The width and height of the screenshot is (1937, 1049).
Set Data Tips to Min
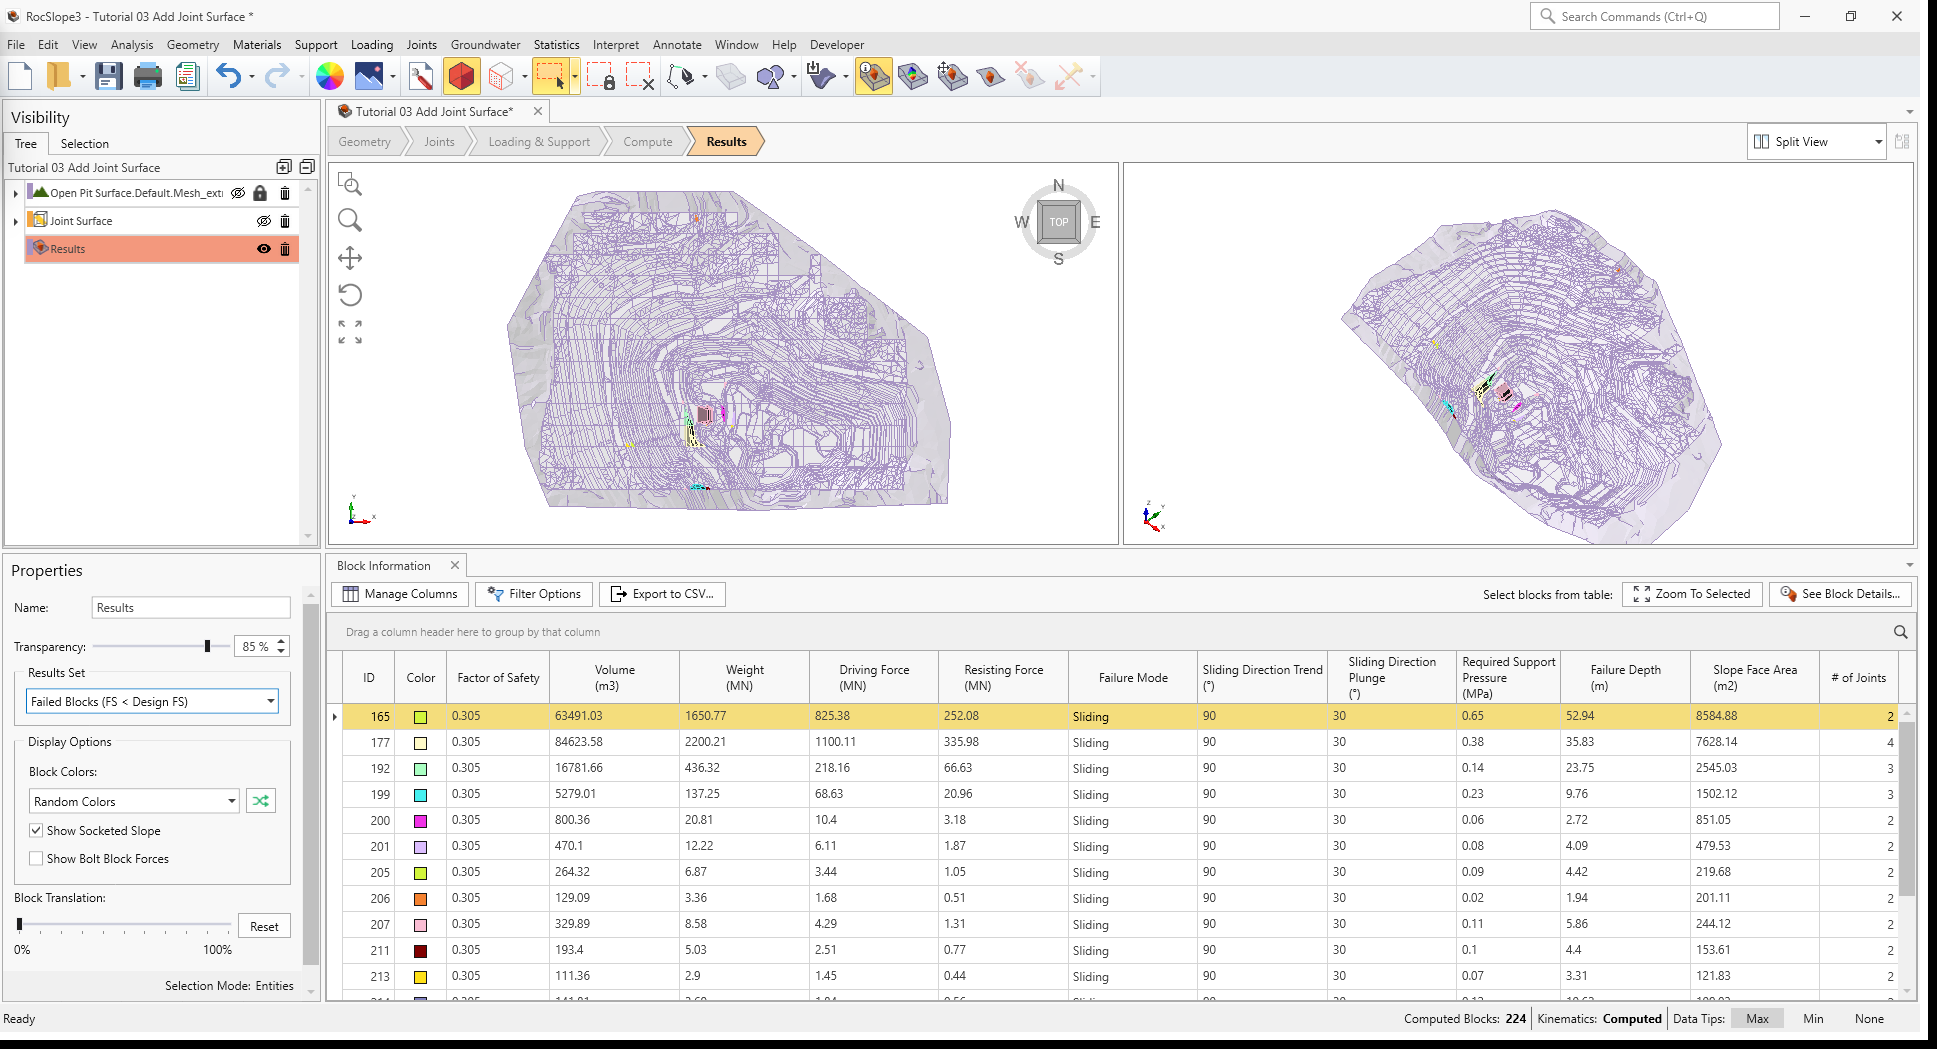[1813, 1019]
